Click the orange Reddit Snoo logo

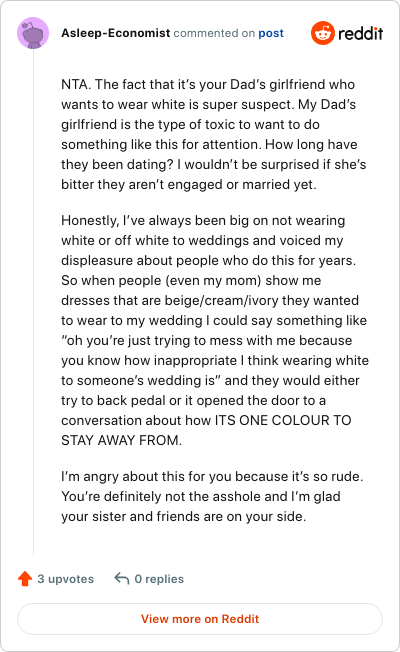[323, 33]
